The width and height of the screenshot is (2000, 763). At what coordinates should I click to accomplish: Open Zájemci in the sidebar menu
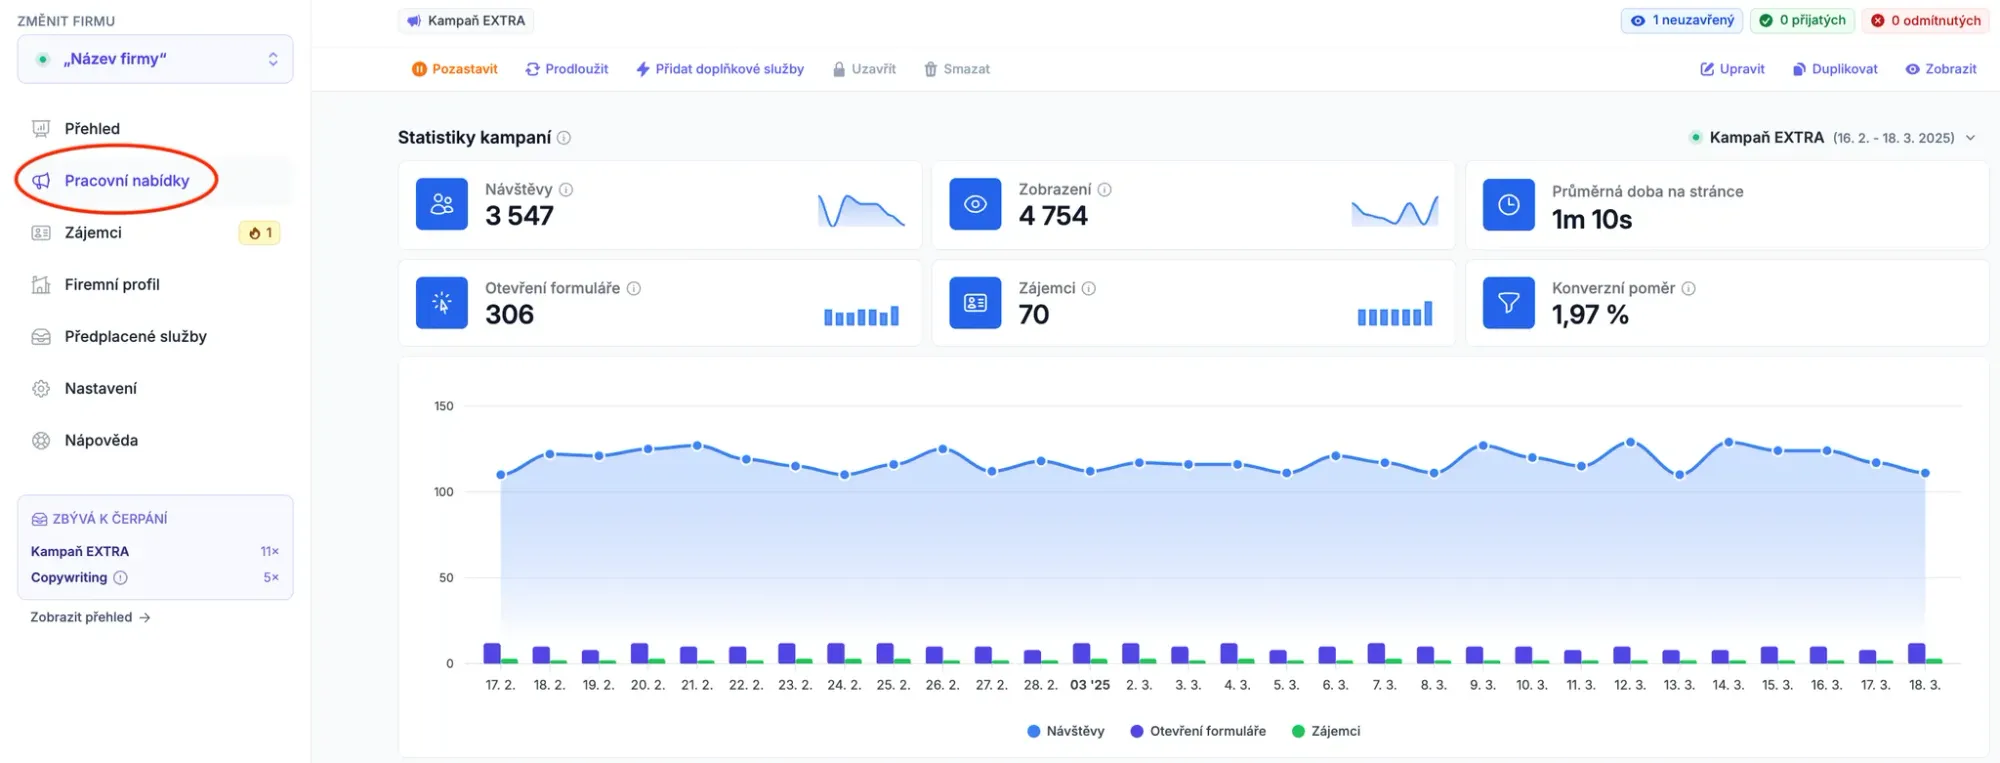tap(93, 233)
